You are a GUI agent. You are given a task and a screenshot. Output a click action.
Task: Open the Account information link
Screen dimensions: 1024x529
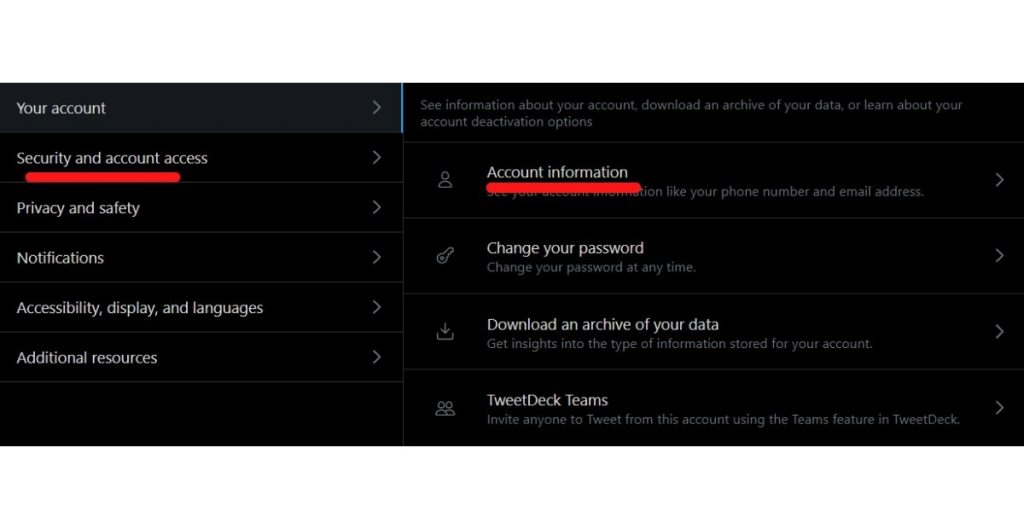point(557,172)
